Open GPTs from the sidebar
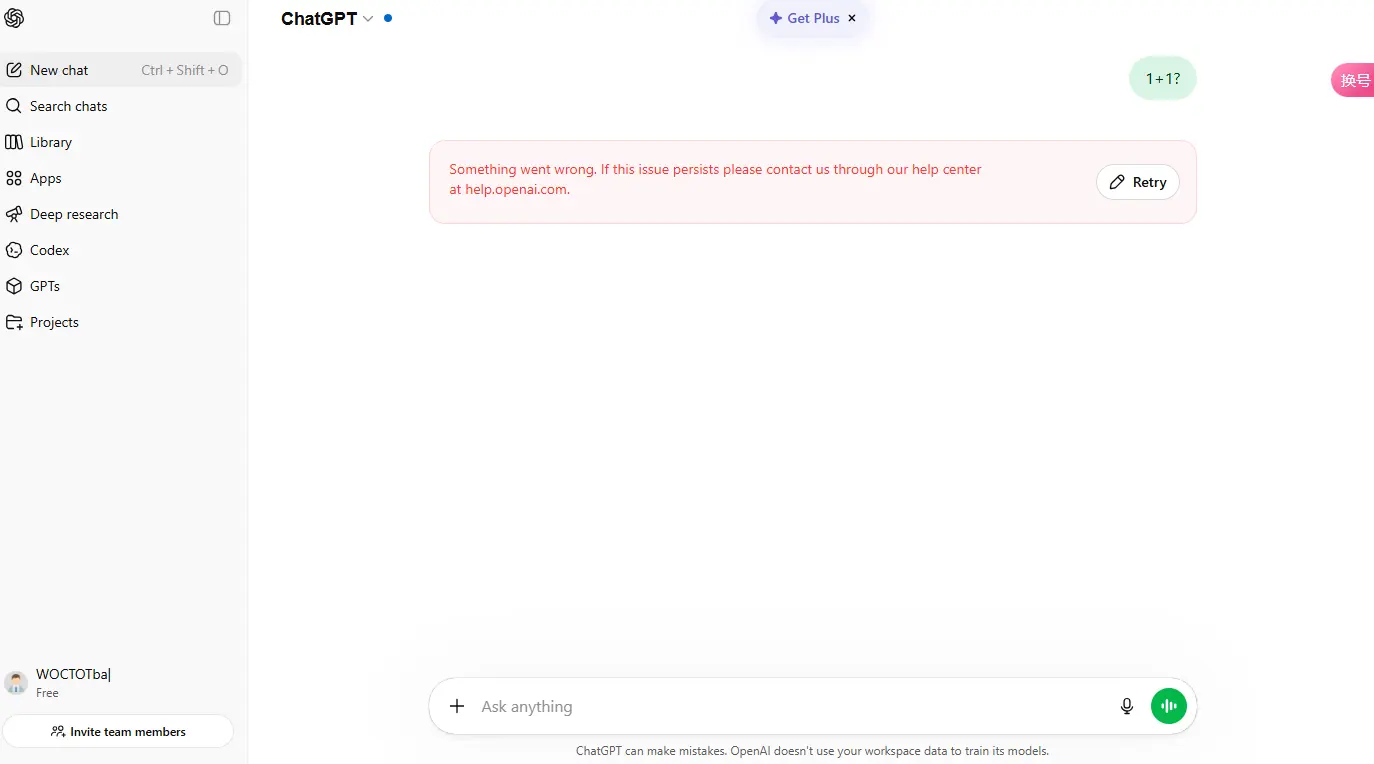Image resolution: width=1374 pixels, height=764 pixels. coord(121,286)
